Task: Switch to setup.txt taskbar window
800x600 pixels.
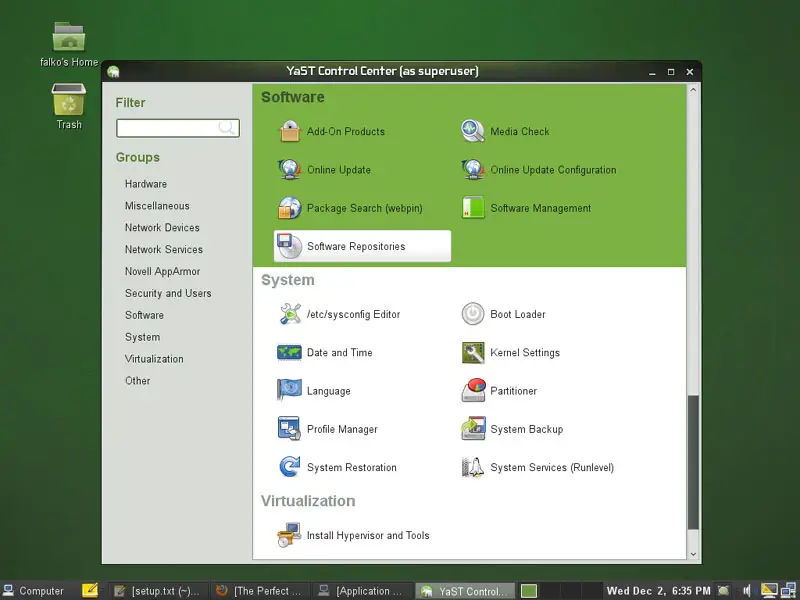Action: [x=158, y=591]
